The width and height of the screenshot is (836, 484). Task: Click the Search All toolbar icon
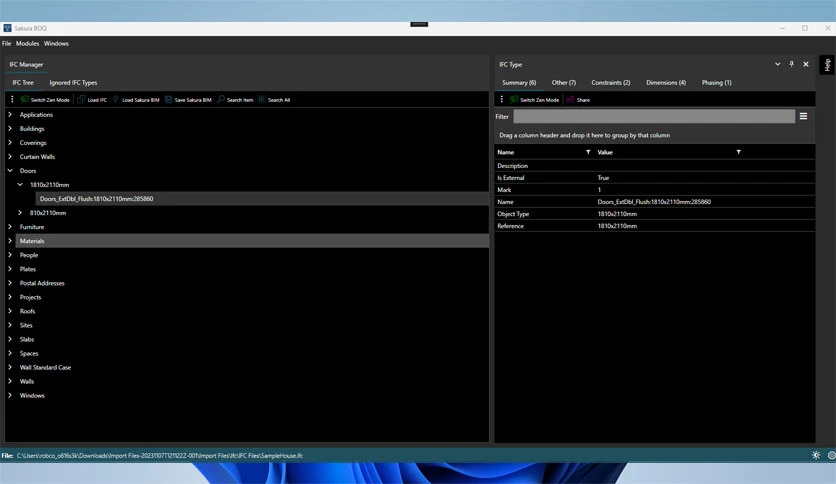click(262, 100)
